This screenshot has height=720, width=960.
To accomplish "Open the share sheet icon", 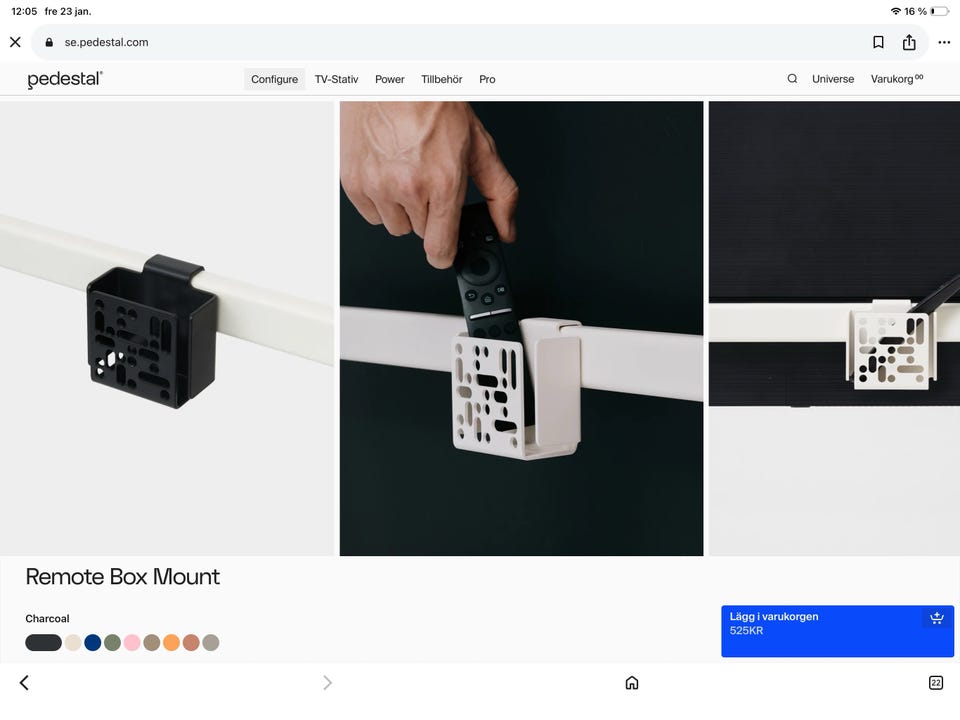I will click(909, 42).
